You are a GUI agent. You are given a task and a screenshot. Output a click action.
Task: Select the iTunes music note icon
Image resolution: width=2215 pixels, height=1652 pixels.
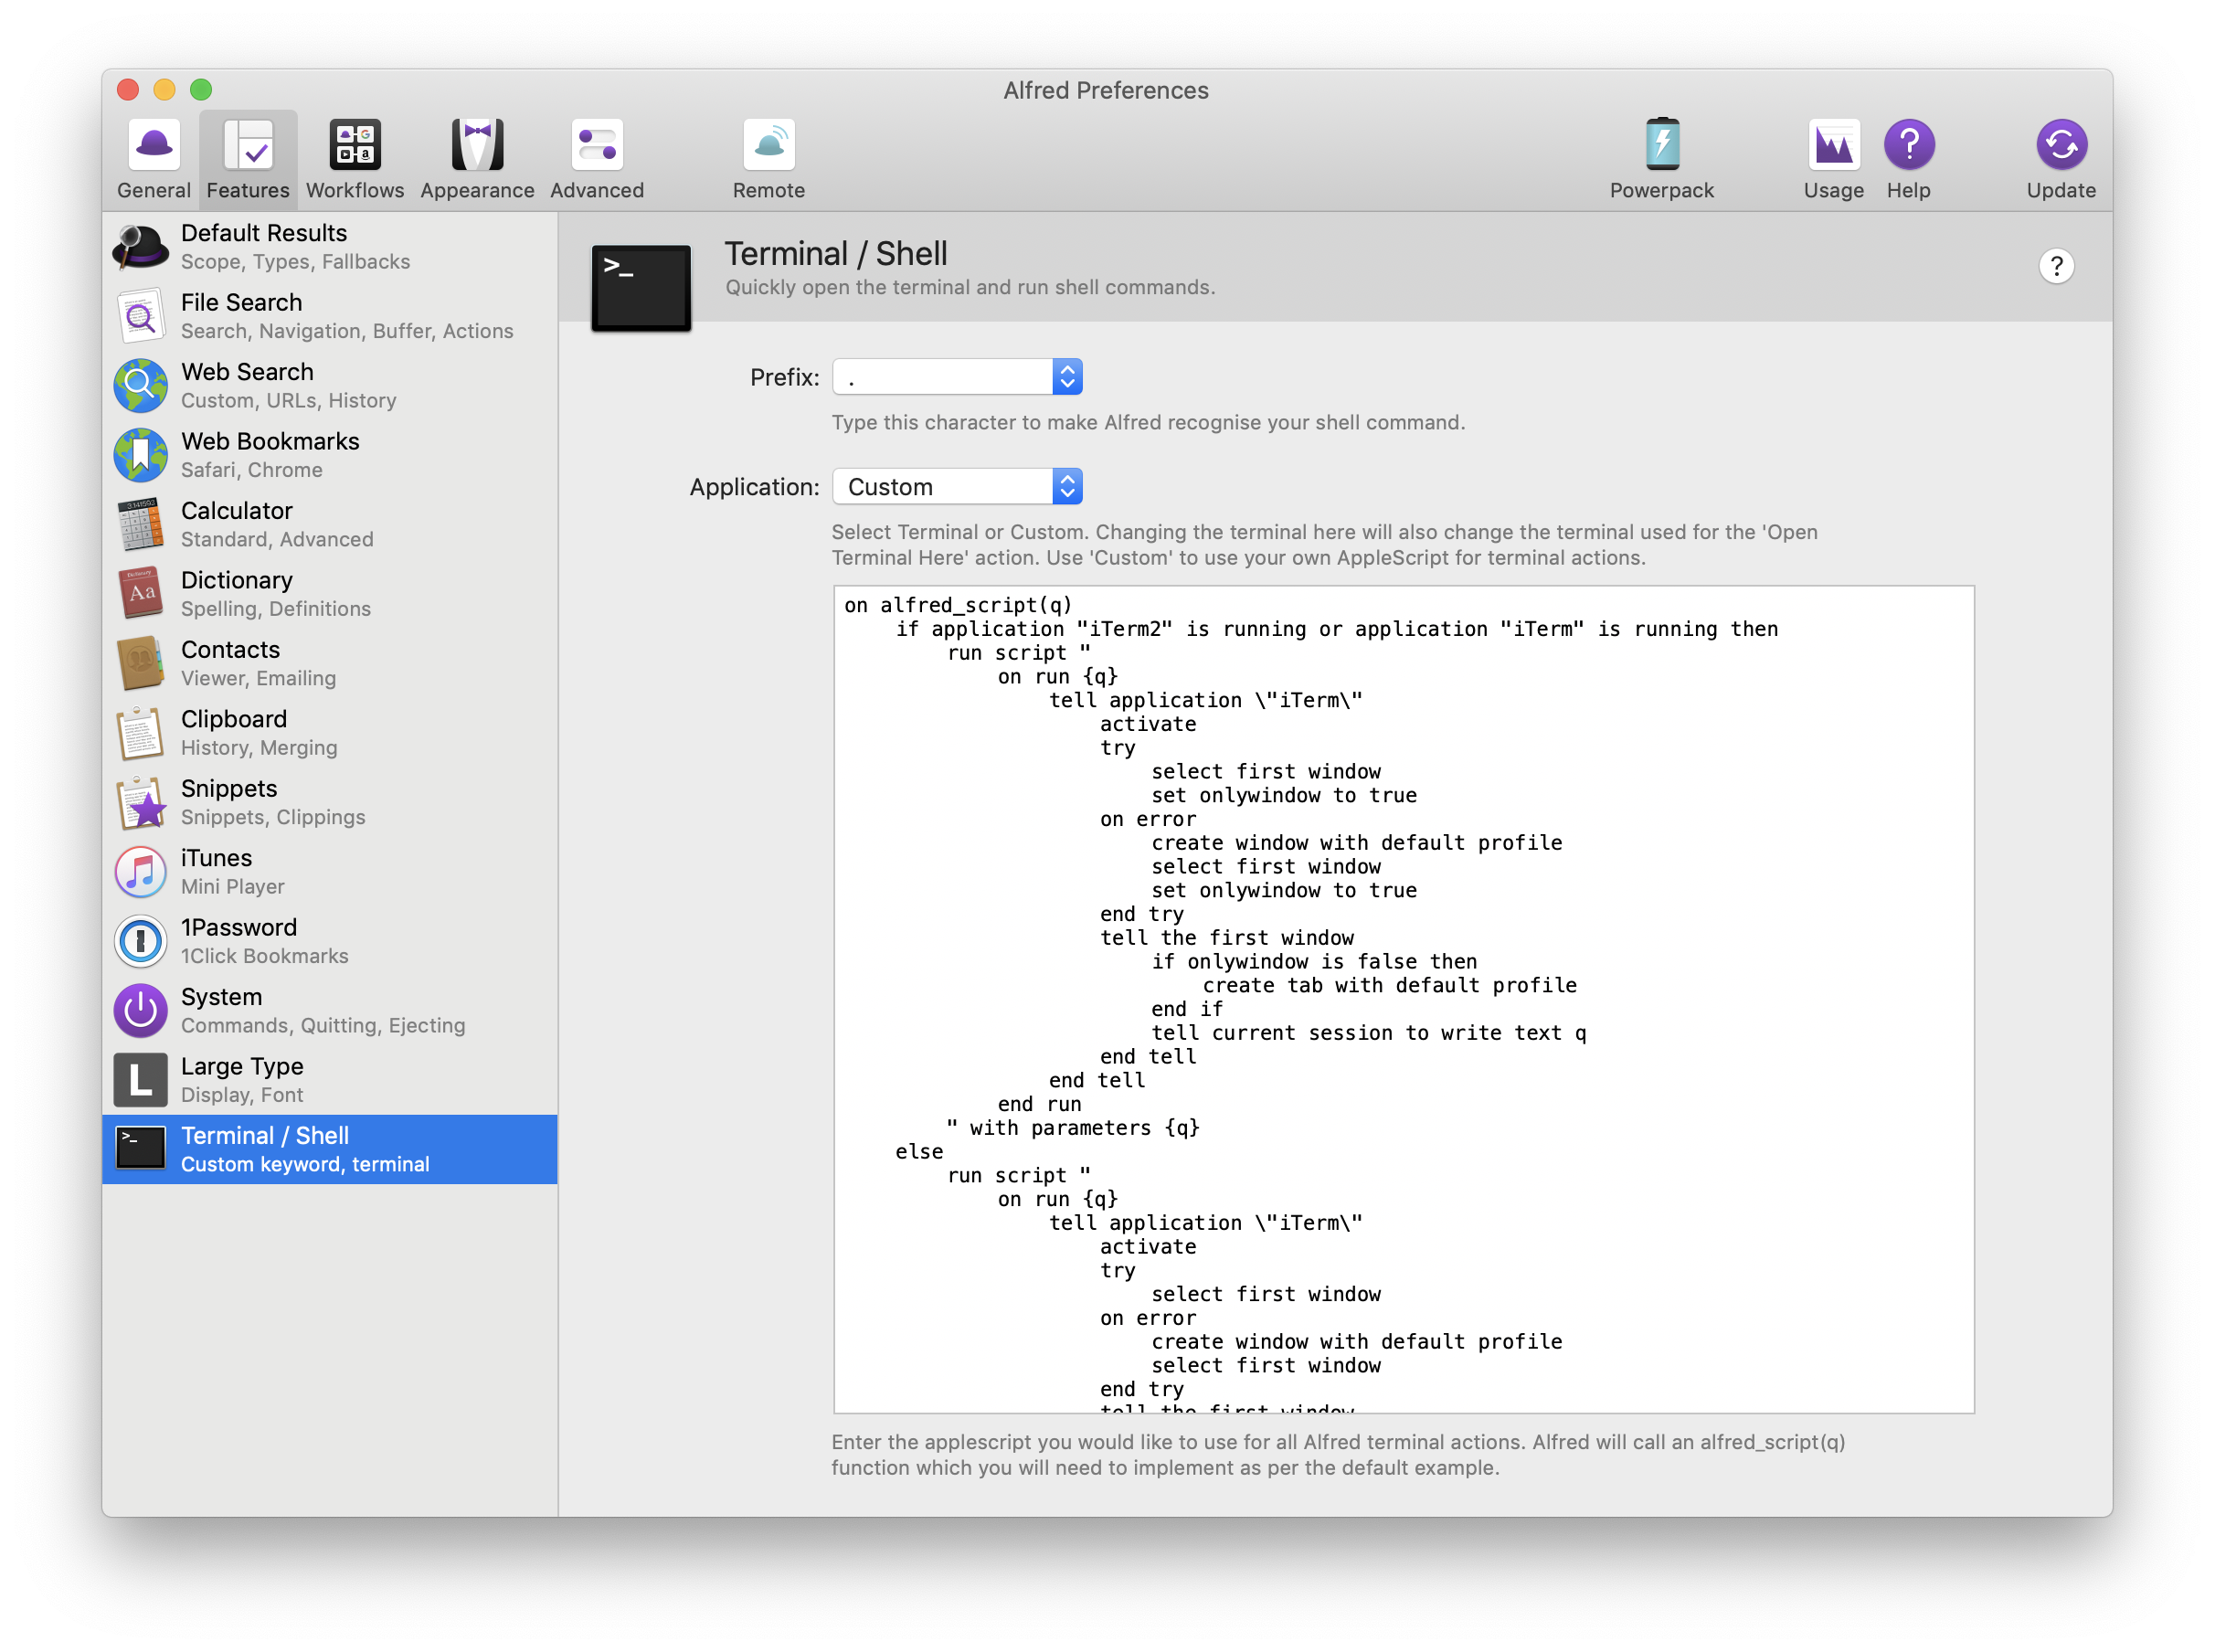pos(141,872)
